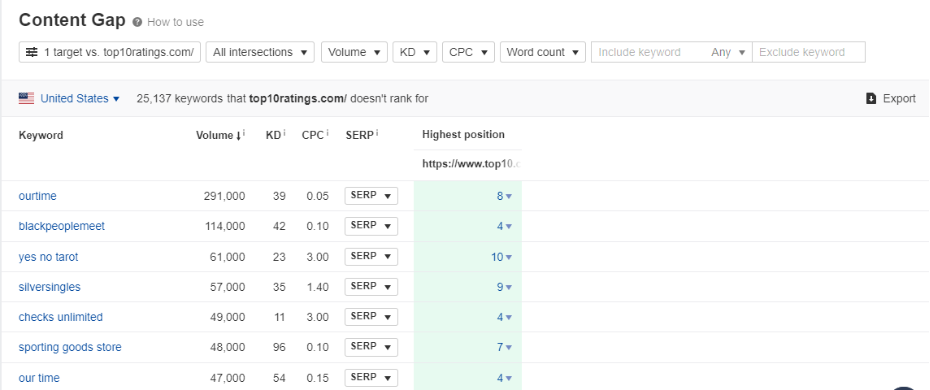Open the Any match-type selector
Image resolution: width=930 pixels, height=390 pixels.
click(728, 52)
